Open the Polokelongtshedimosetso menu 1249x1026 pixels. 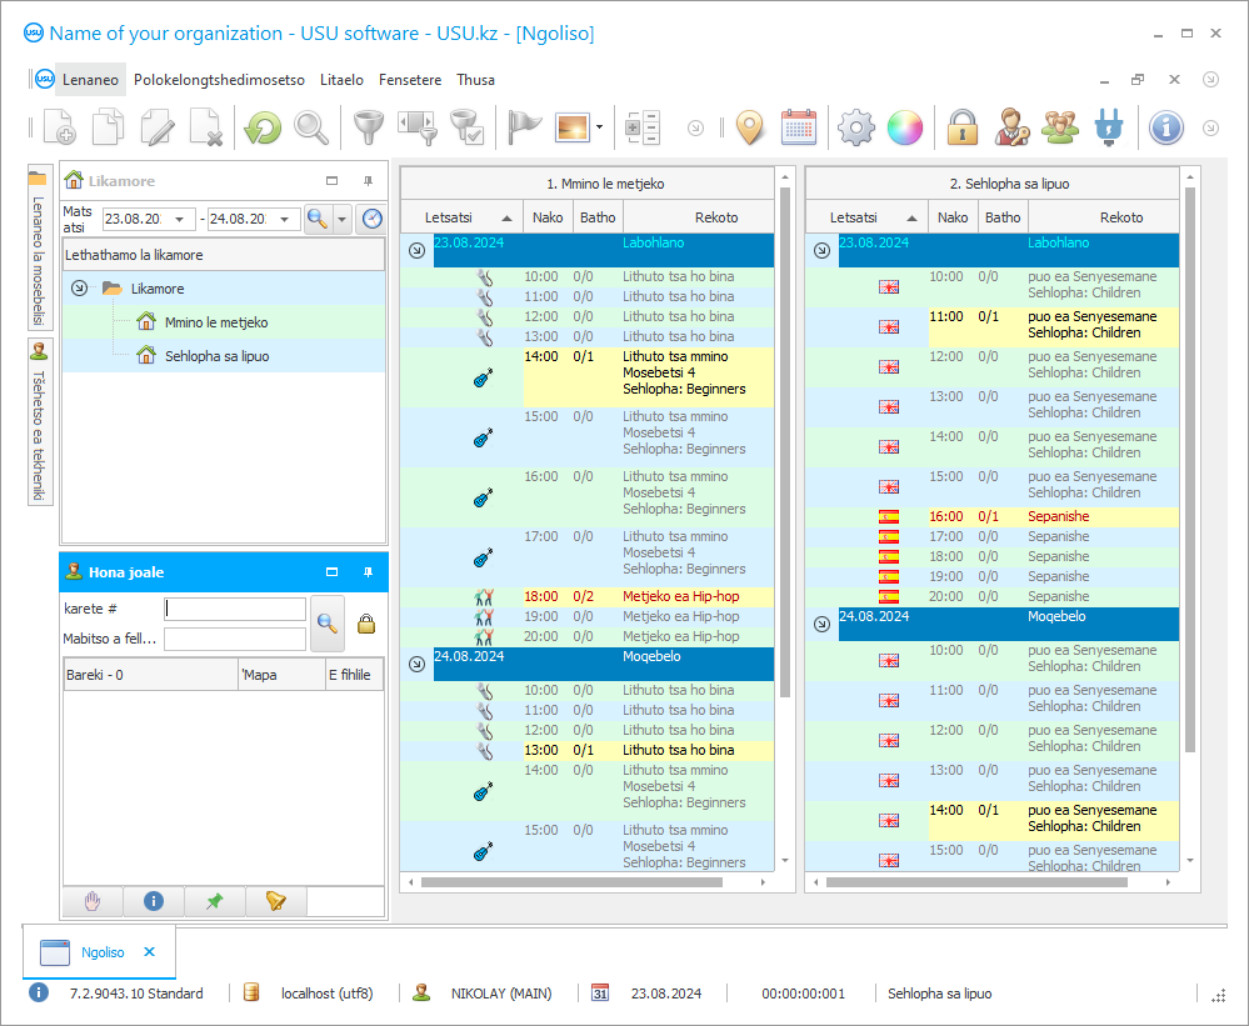click(219, 80)
